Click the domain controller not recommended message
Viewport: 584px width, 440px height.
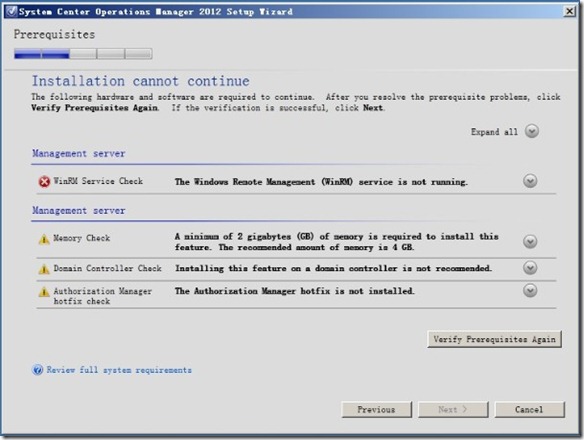coord(333,268)
